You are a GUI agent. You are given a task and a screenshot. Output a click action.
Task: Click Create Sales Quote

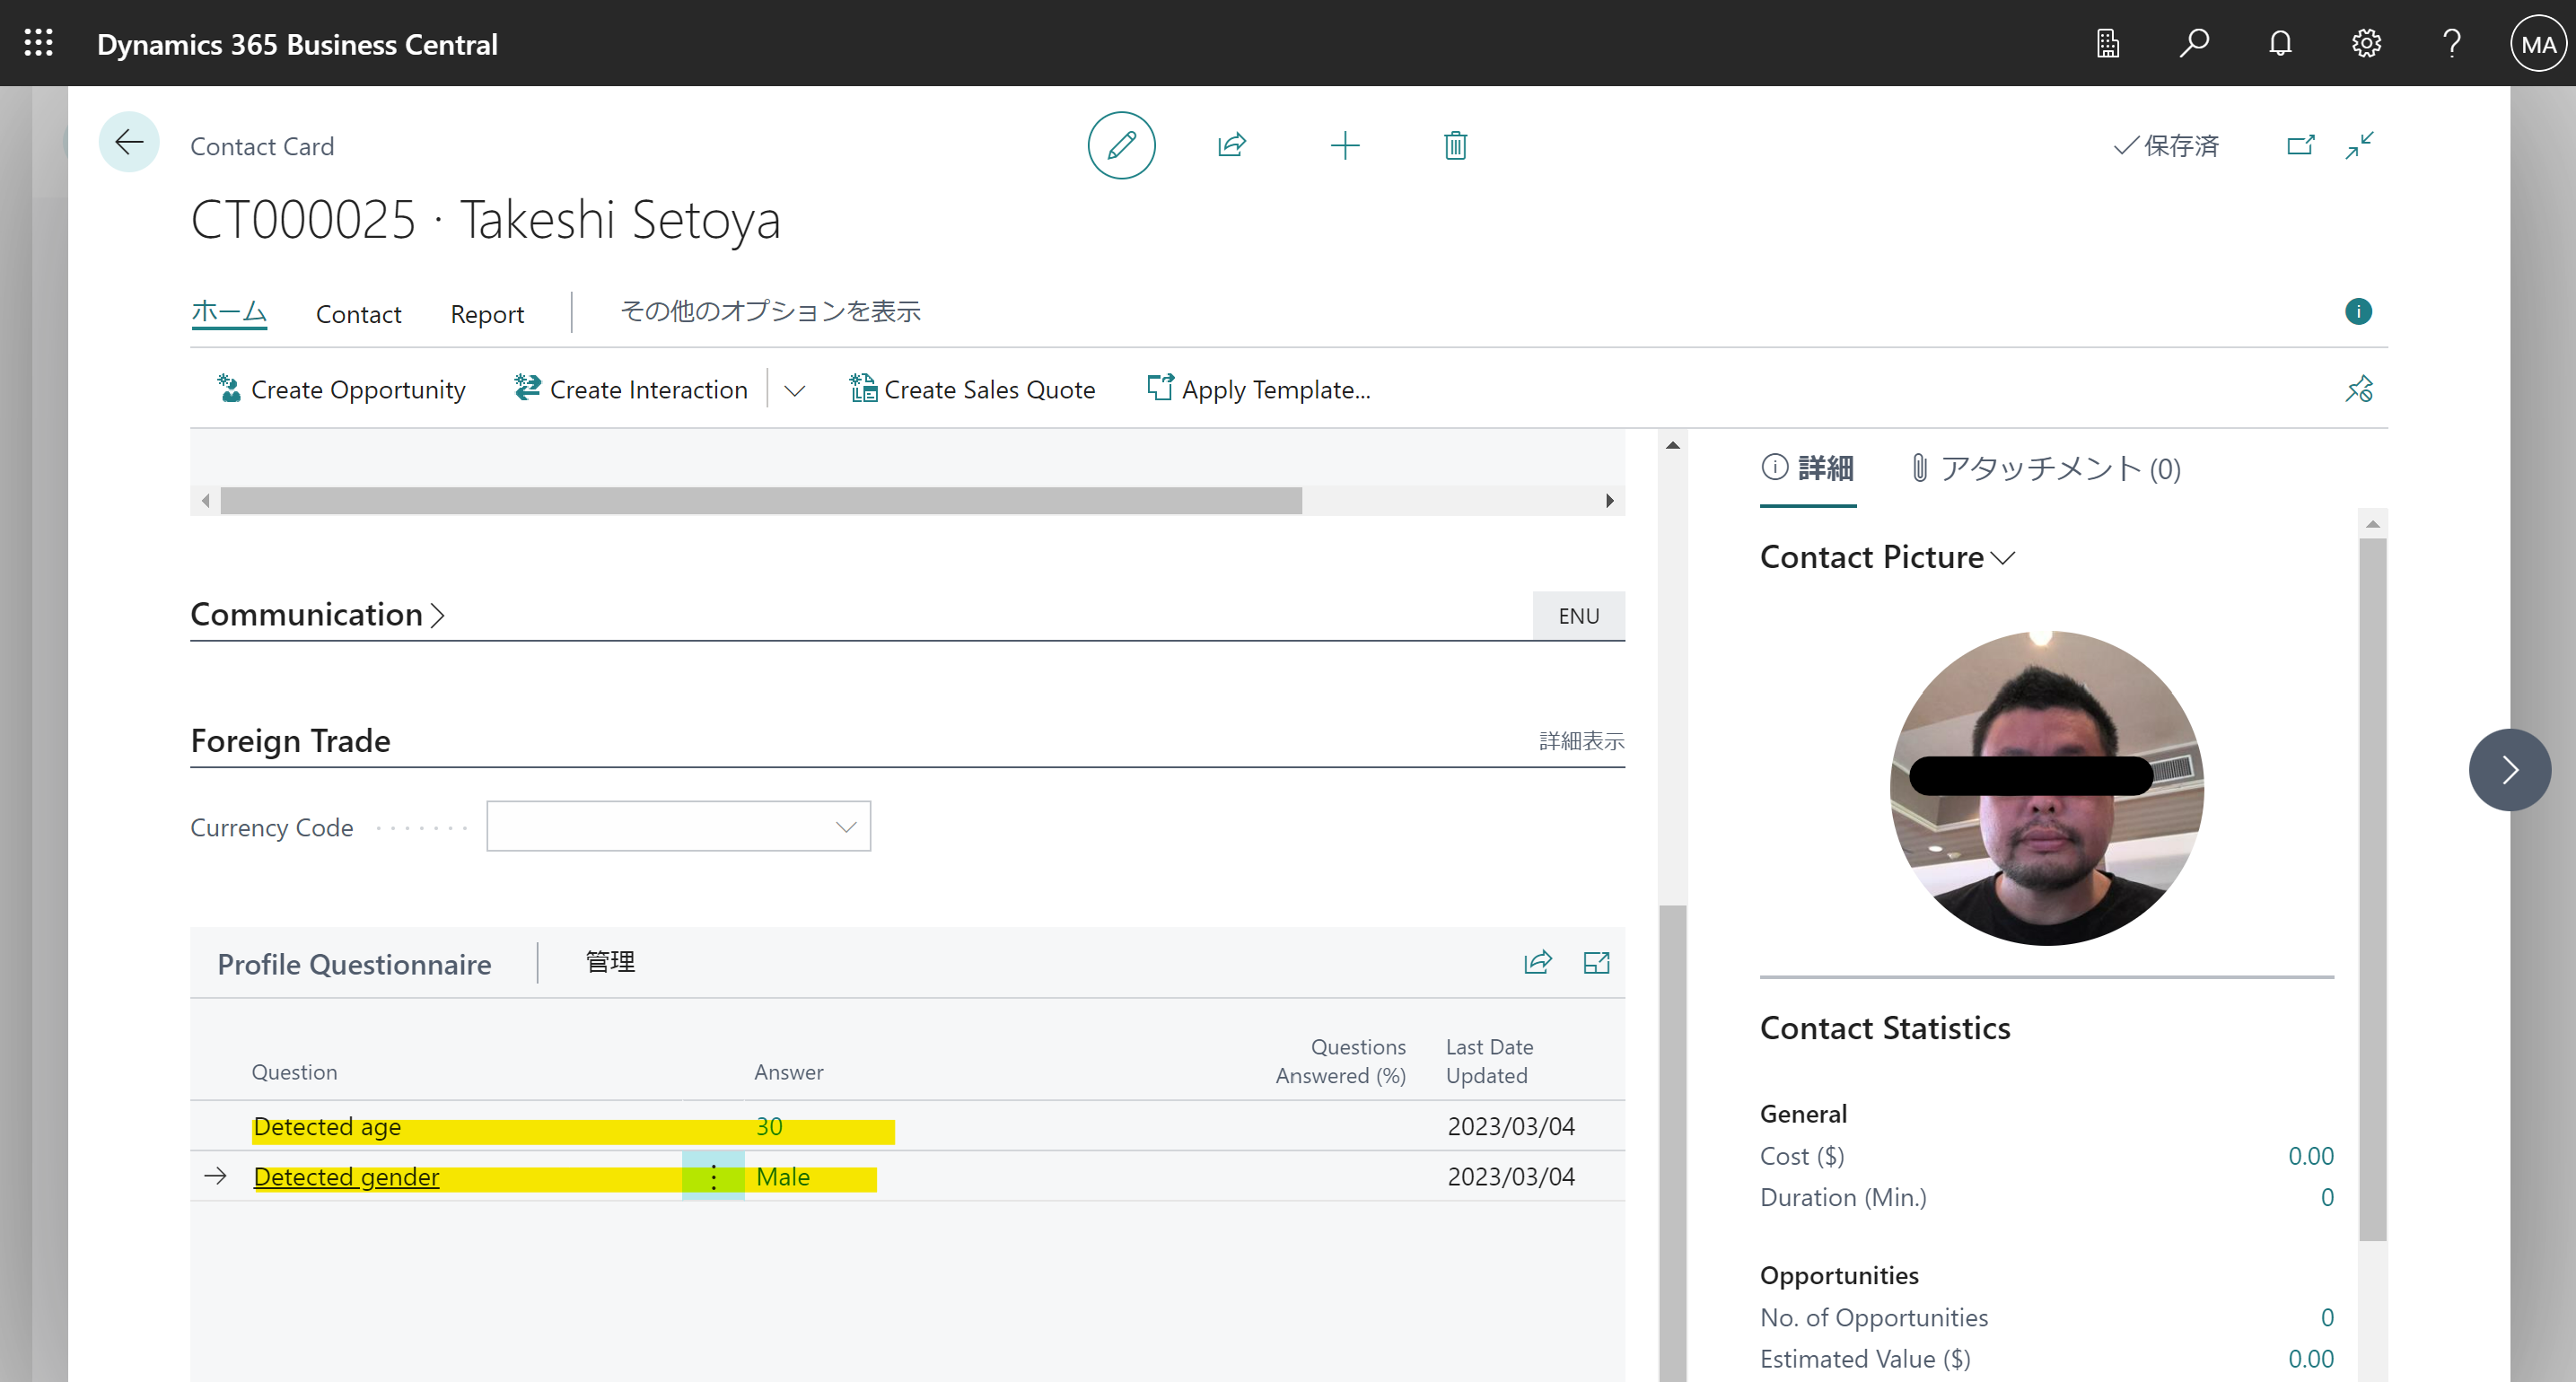tap(972, 389)
